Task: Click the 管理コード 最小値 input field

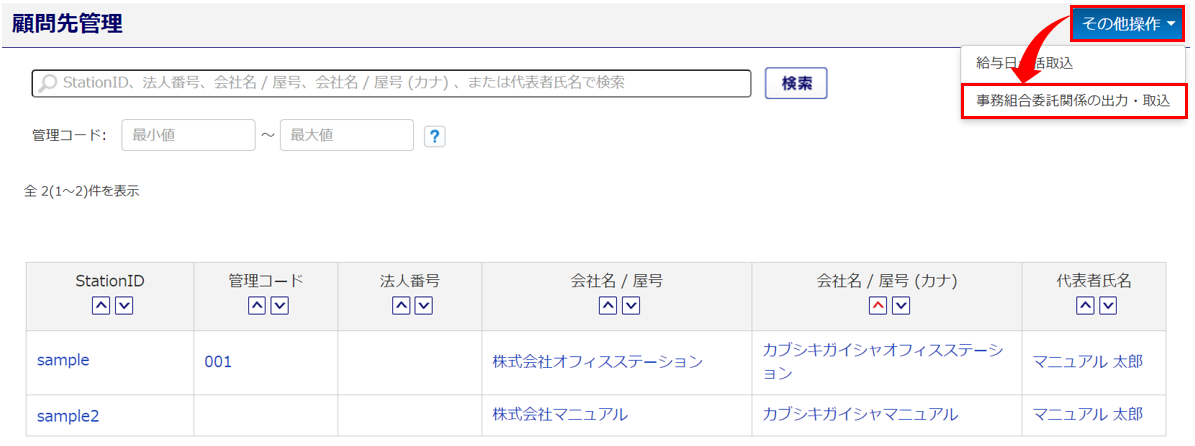Action: (188, 135)
